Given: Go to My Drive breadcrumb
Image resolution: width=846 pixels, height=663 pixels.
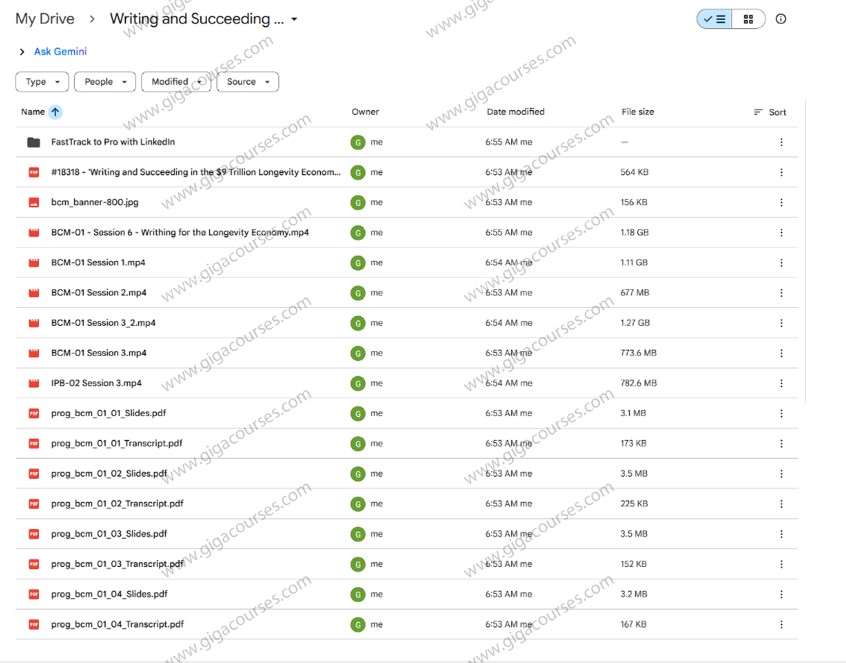Looking at the screenshot, I should coord(45,19).
